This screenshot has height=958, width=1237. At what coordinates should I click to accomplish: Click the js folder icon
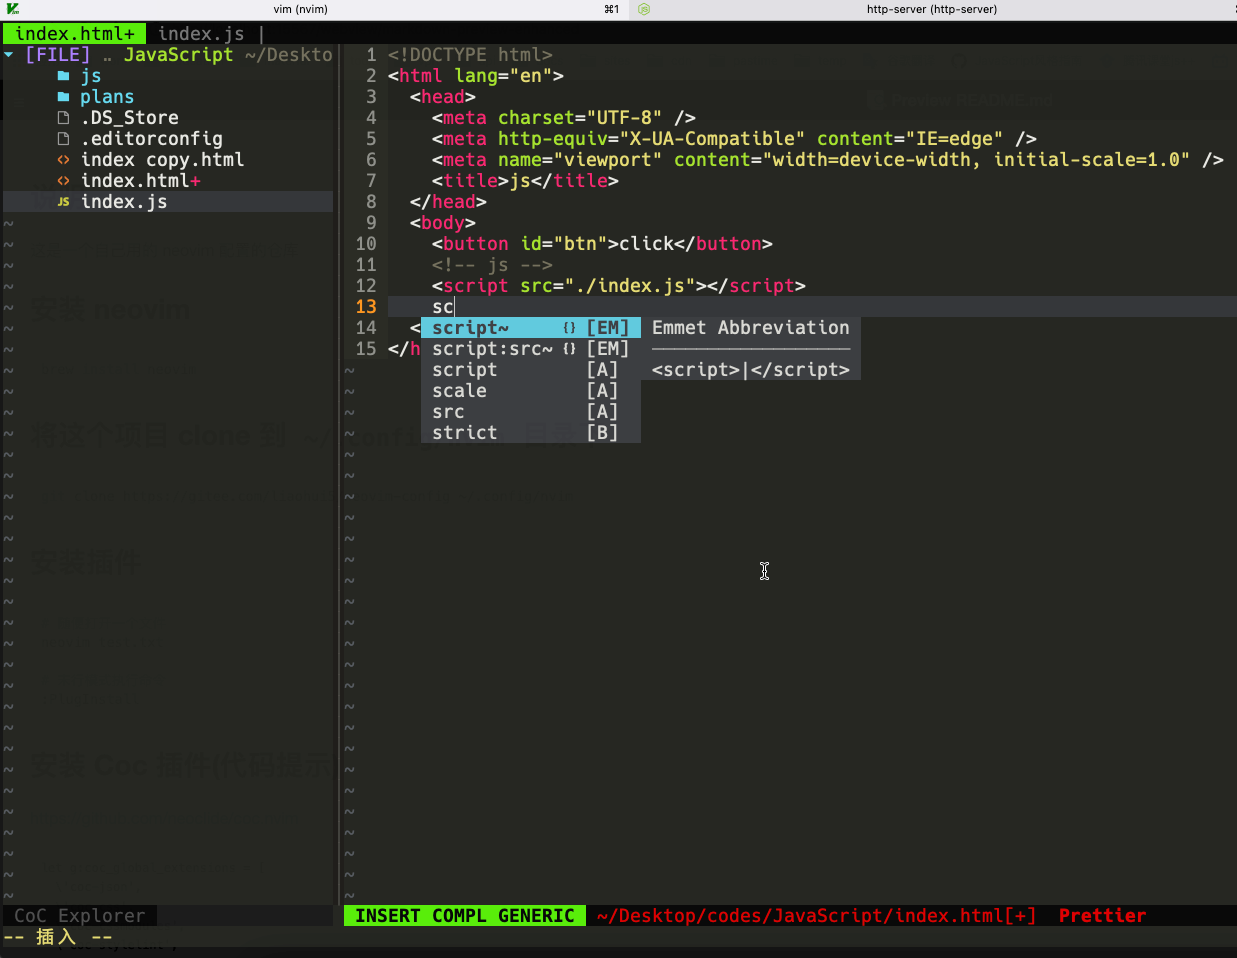(63, 76)
